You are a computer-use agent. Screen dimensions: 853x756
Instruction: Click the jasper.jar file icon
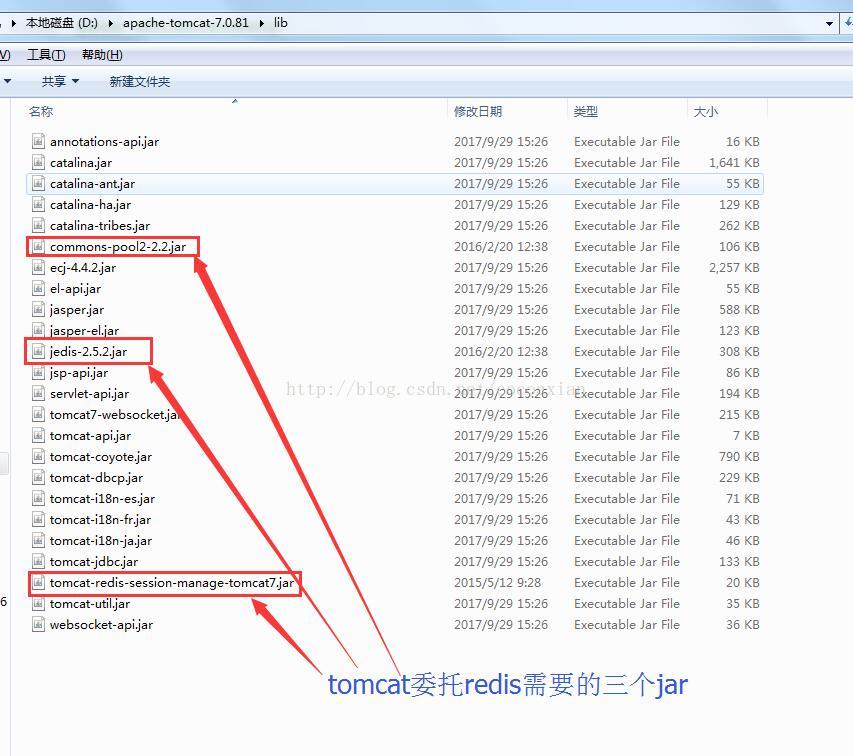38,309
